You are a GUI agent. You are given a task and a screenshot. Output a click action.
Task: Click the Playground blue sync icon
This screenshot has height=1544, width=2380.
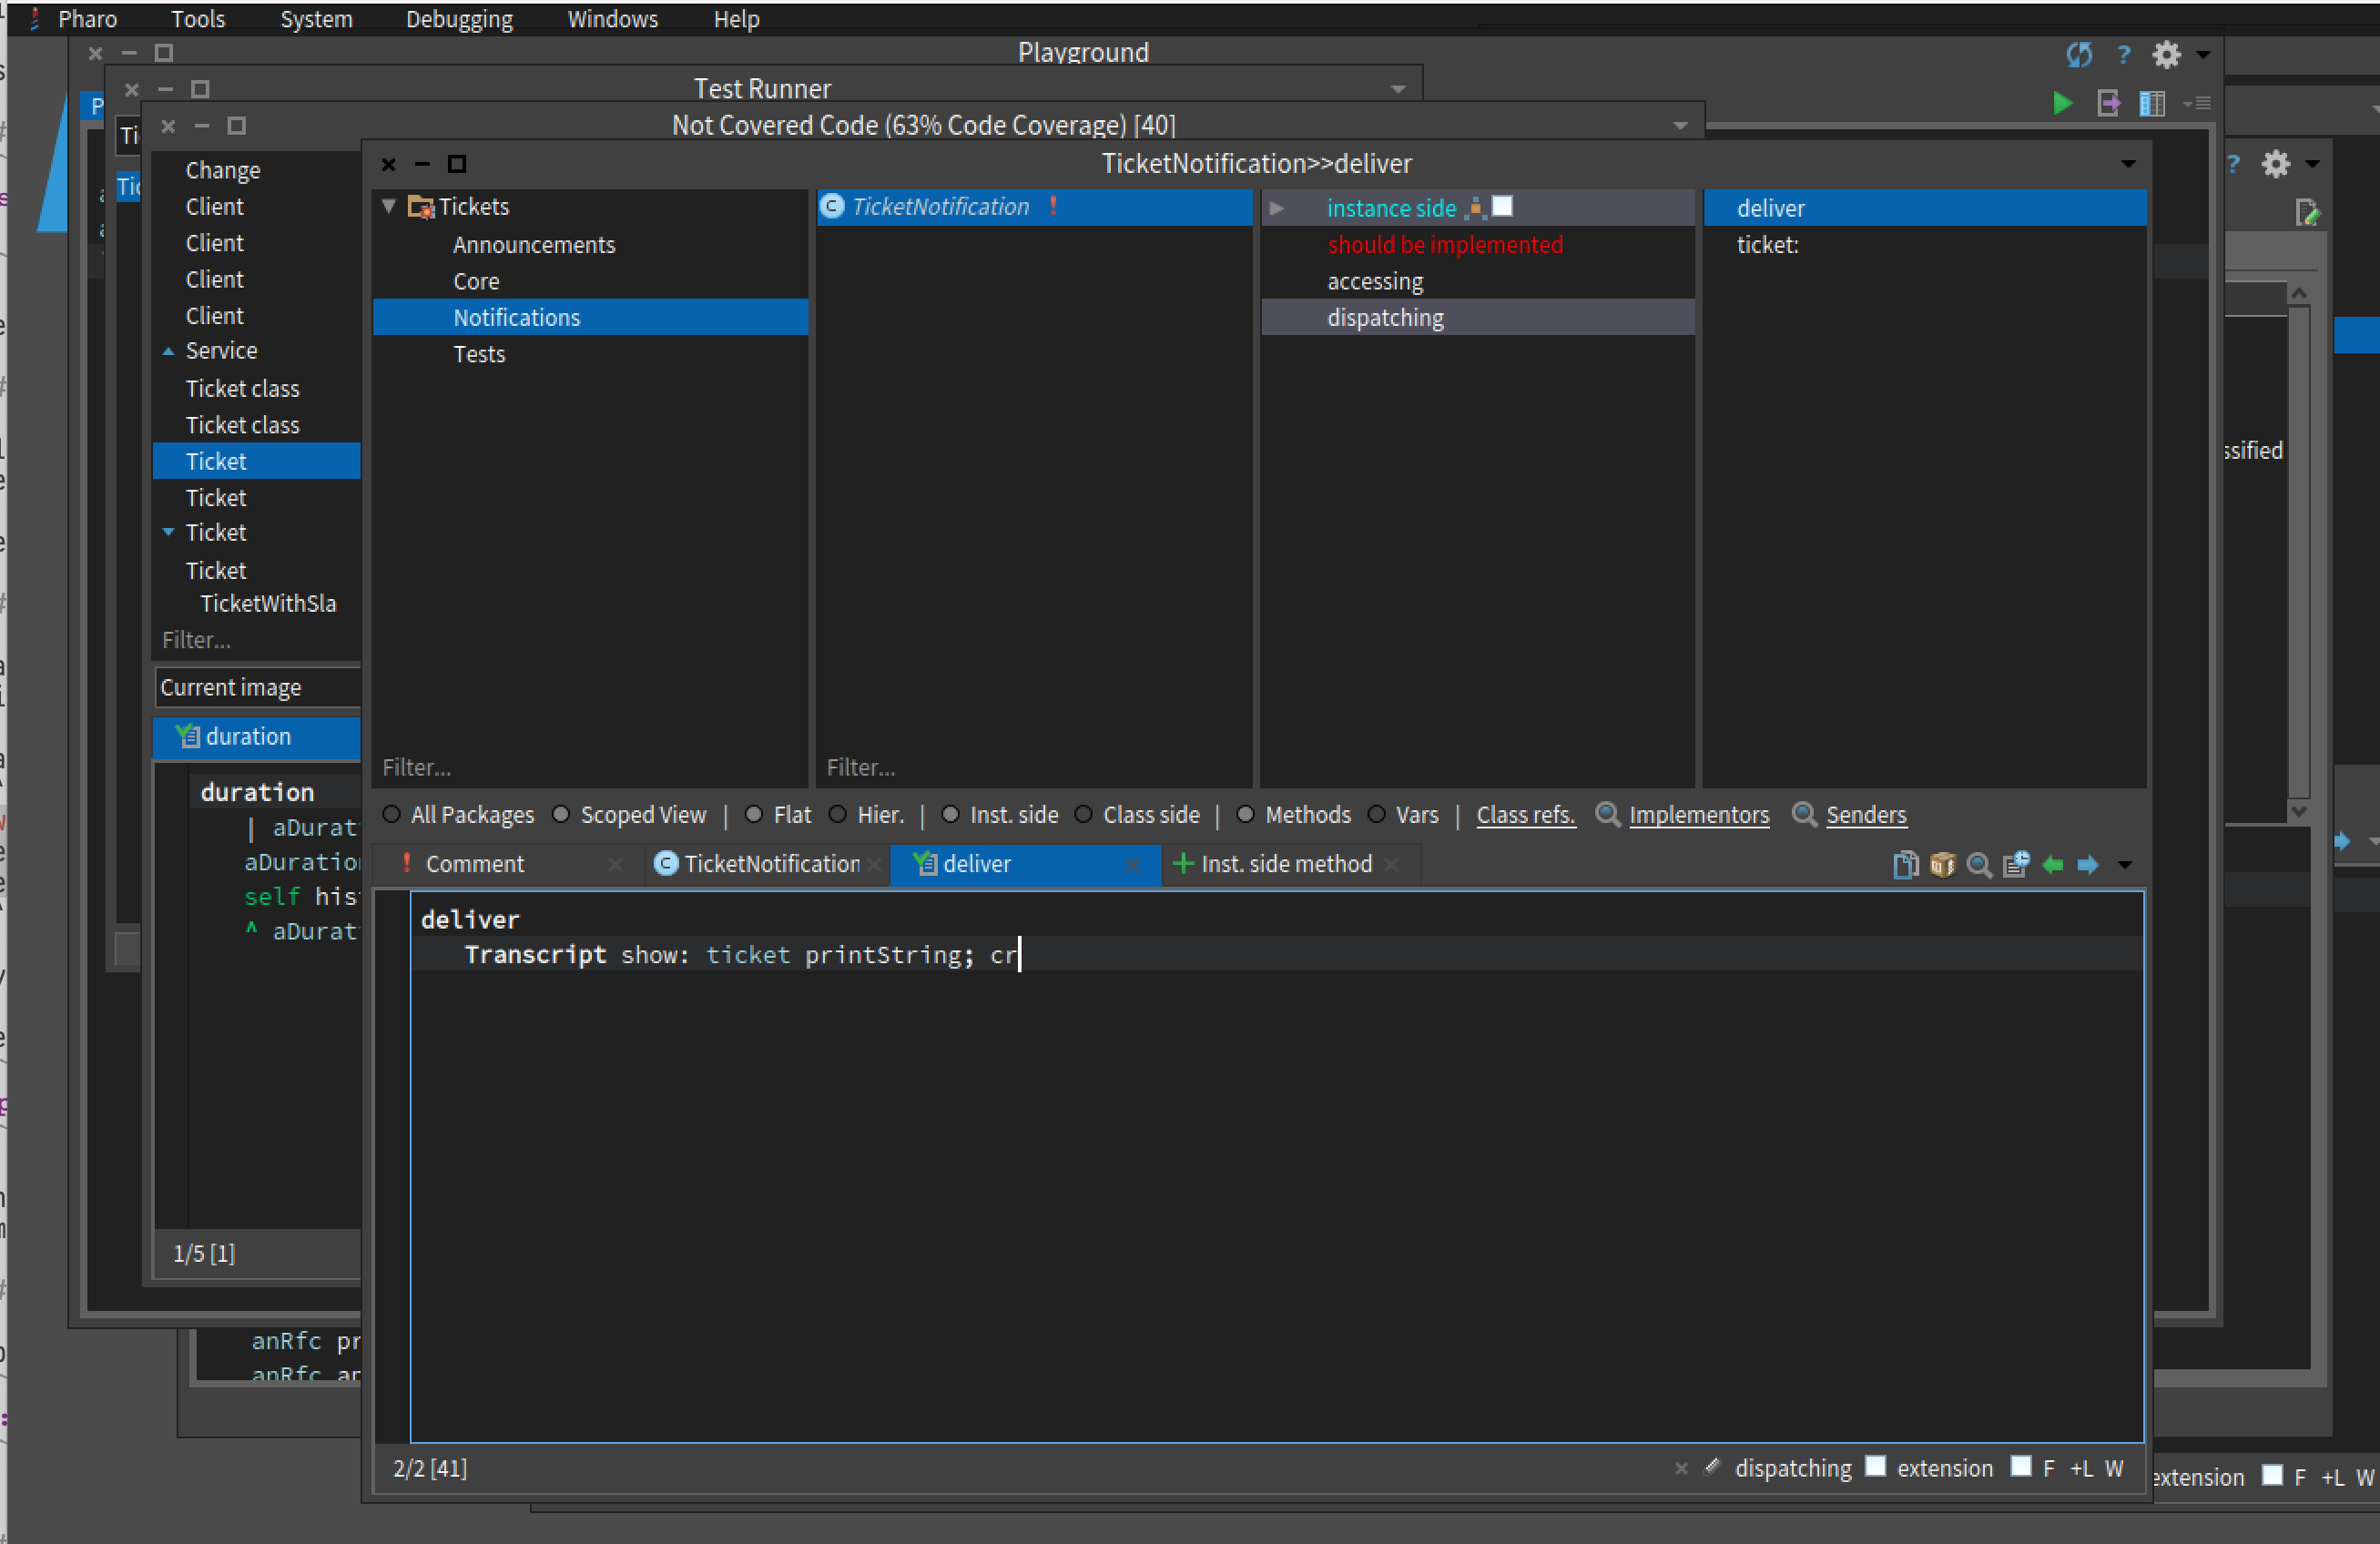coord(2079,55)
